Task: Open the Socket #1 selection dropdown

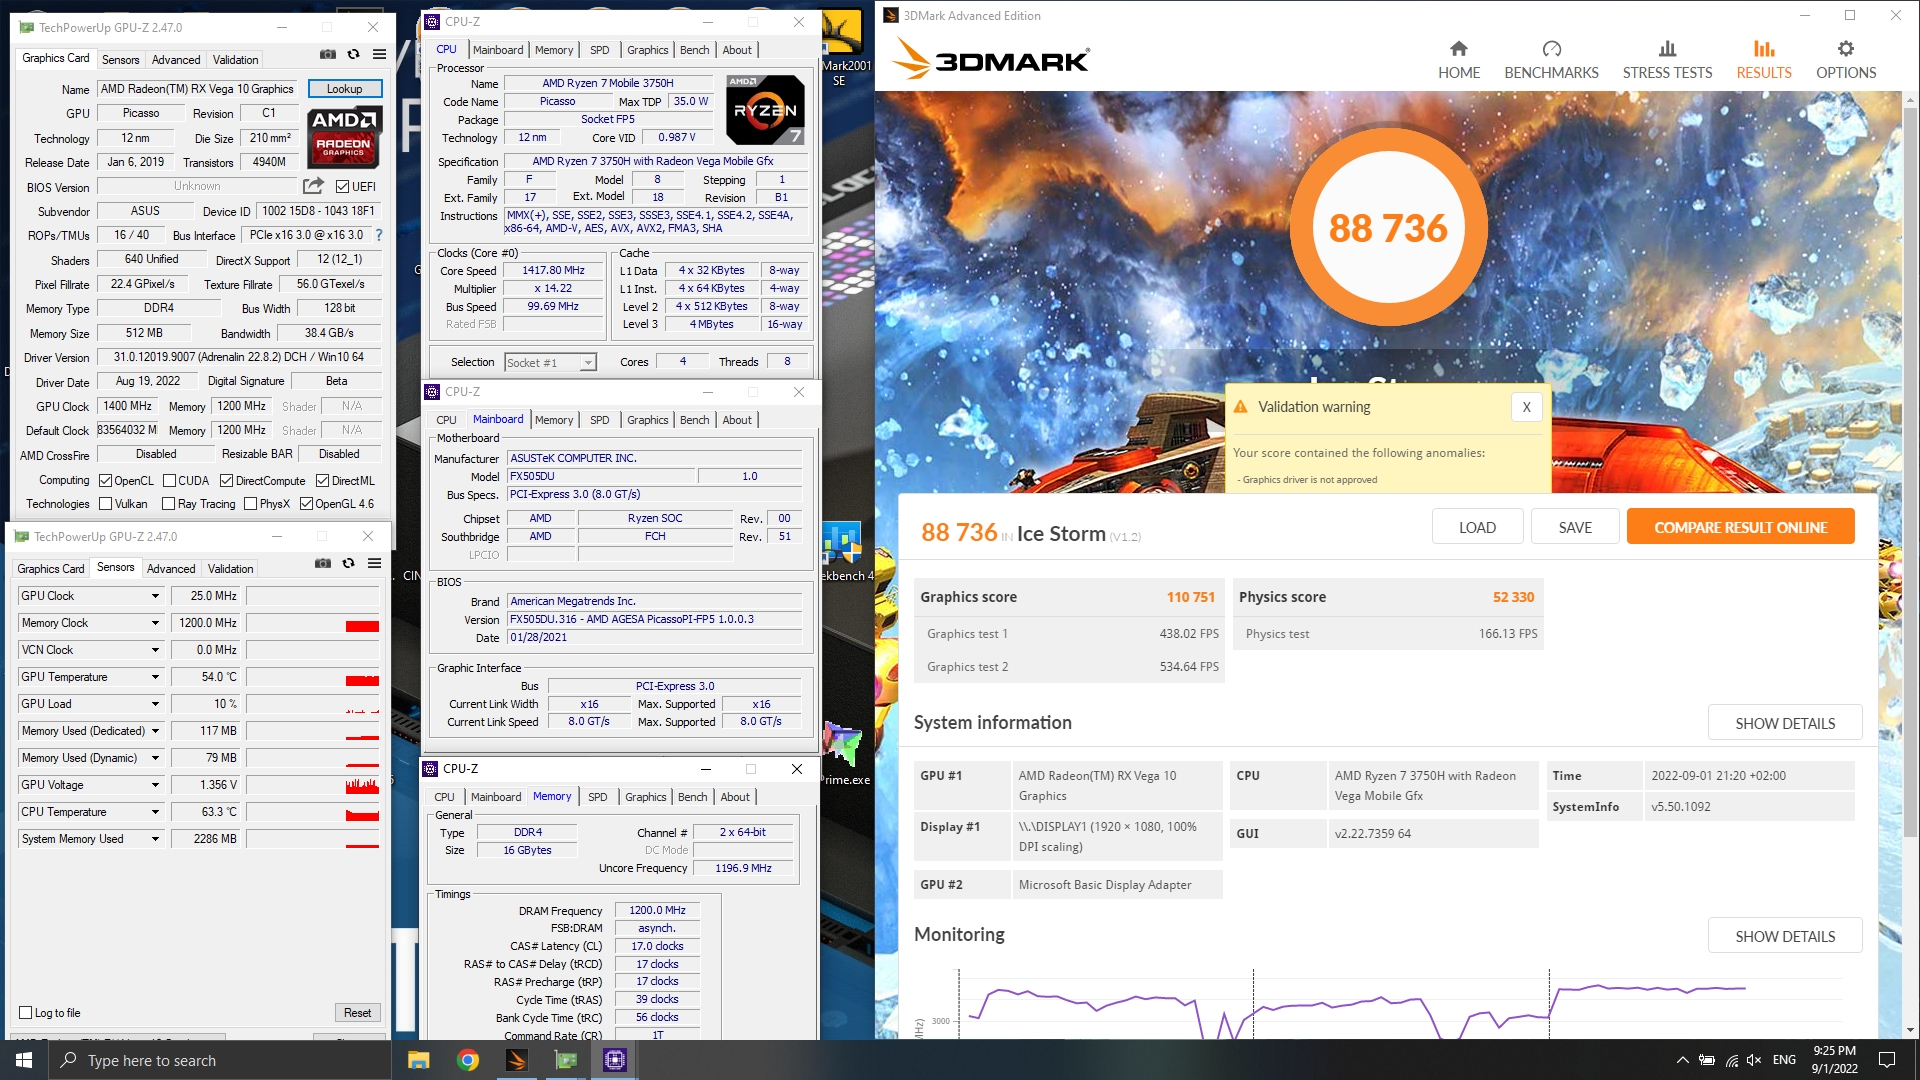Action: click(x=550, y=362)
